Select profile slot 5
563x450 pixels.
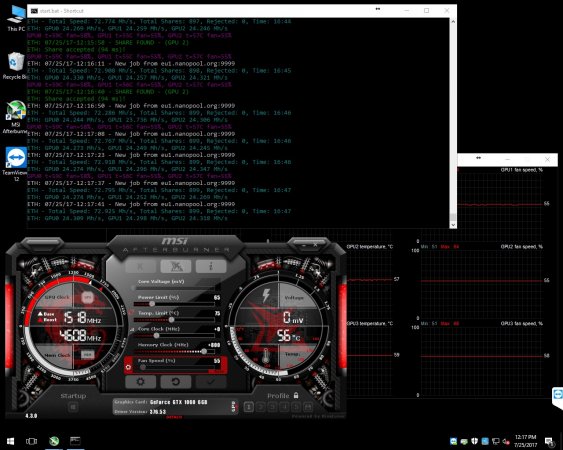point(296,407)
